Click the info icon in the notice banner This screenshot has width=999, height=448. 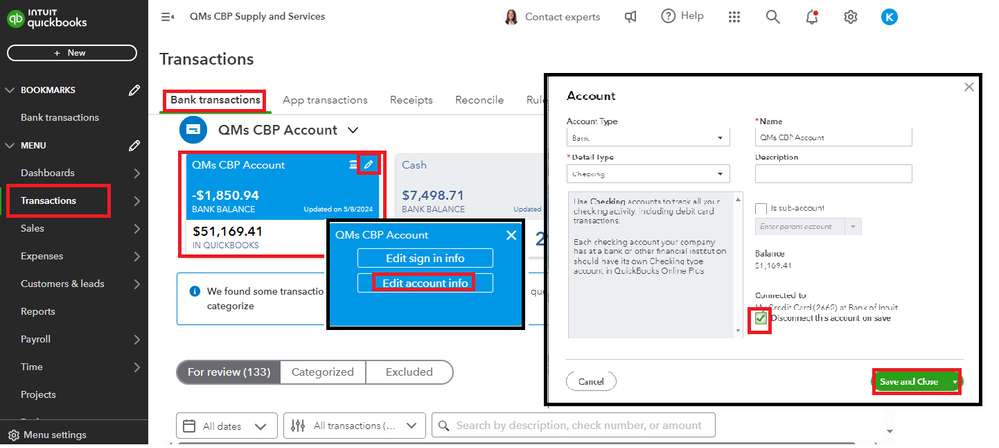pyautogui.click(x=195, y=291)
